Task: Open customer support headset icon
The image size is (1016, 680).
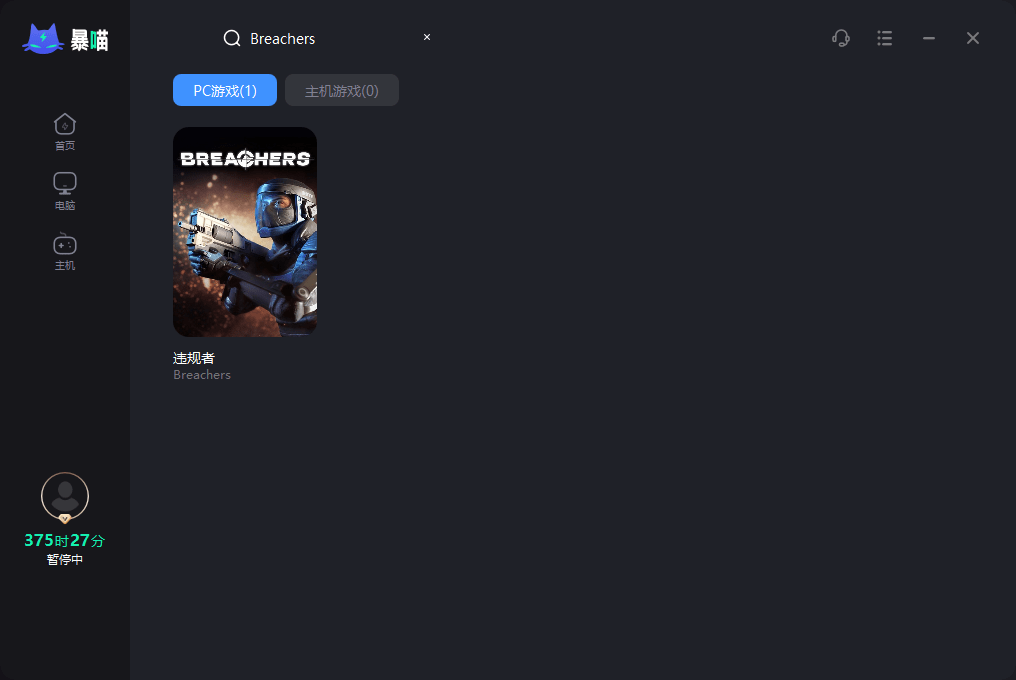Action: [841, 38]
